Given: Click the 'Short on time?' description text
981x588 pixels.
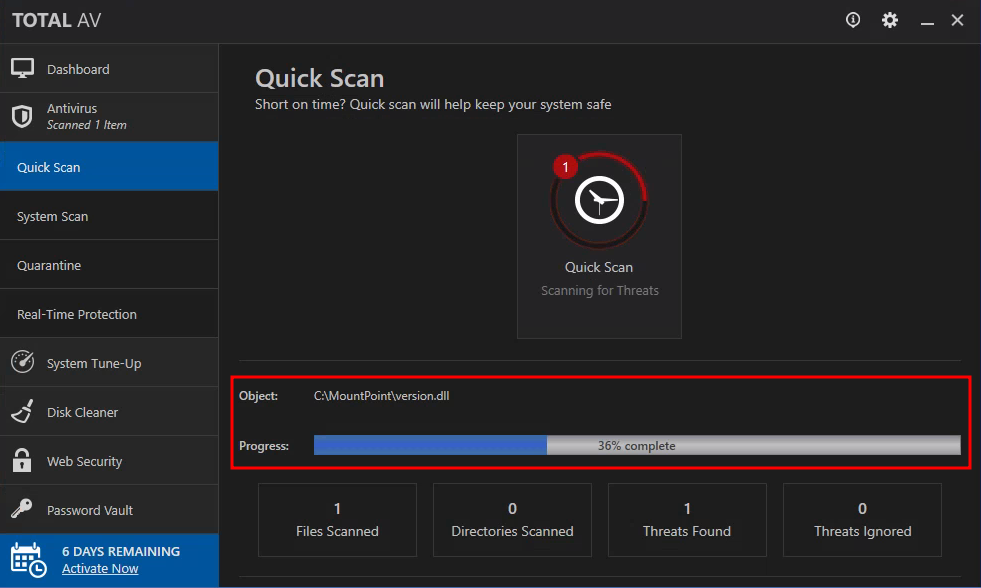Looking at the screenshot, I should pyautogui.click(x=433, y=104).
